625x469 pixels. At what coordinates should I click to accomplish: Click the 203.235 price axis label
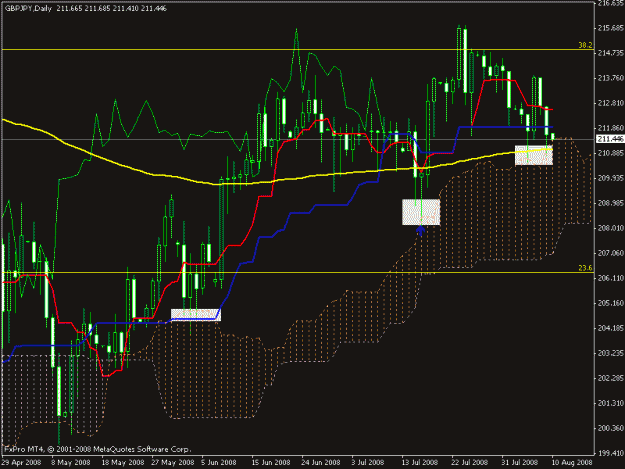click(x=611, y=353)
